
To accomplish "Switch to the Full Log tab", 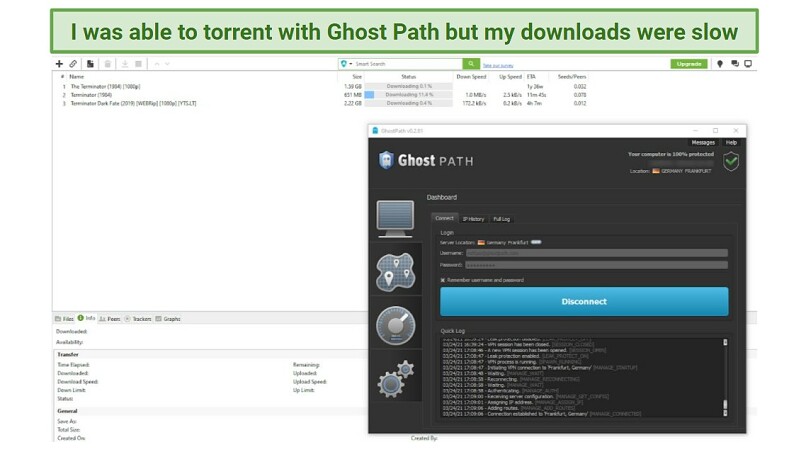I will 502,219.
